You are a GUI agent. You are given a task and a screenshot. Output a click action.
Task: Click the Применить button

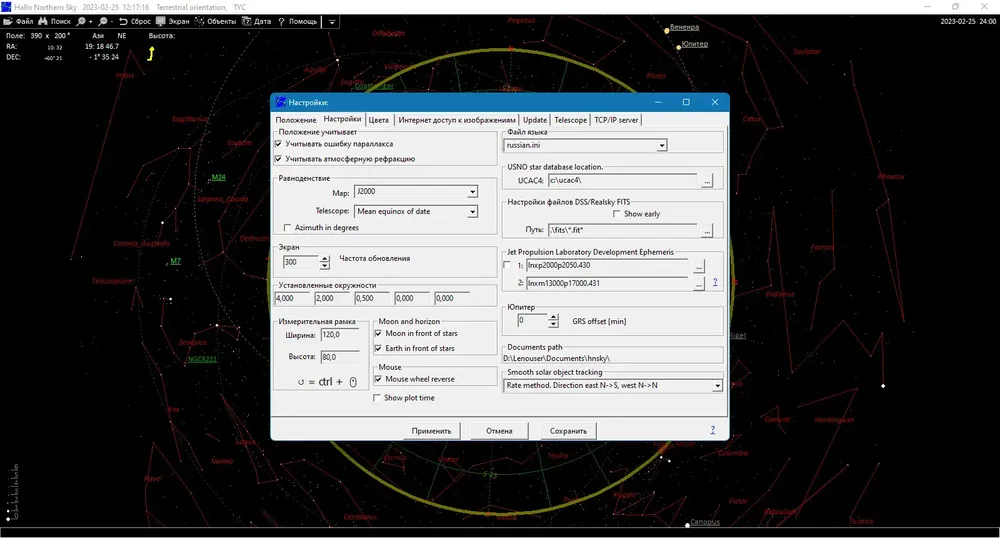click(431, 431)
